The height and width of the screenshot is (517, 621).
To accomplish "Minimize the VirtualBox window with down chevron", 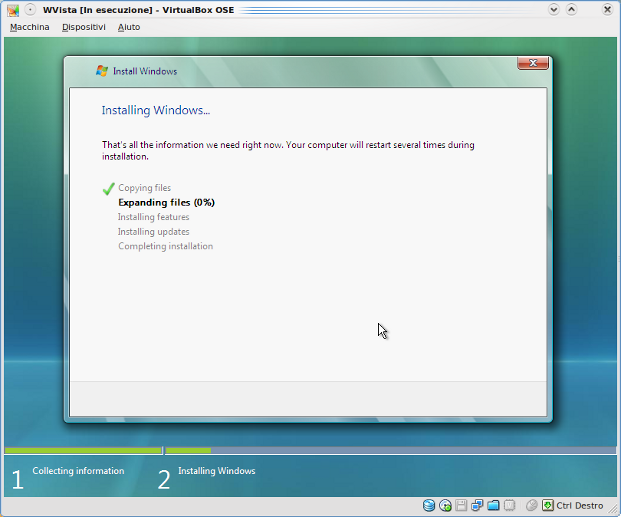I will coord(554,10).
